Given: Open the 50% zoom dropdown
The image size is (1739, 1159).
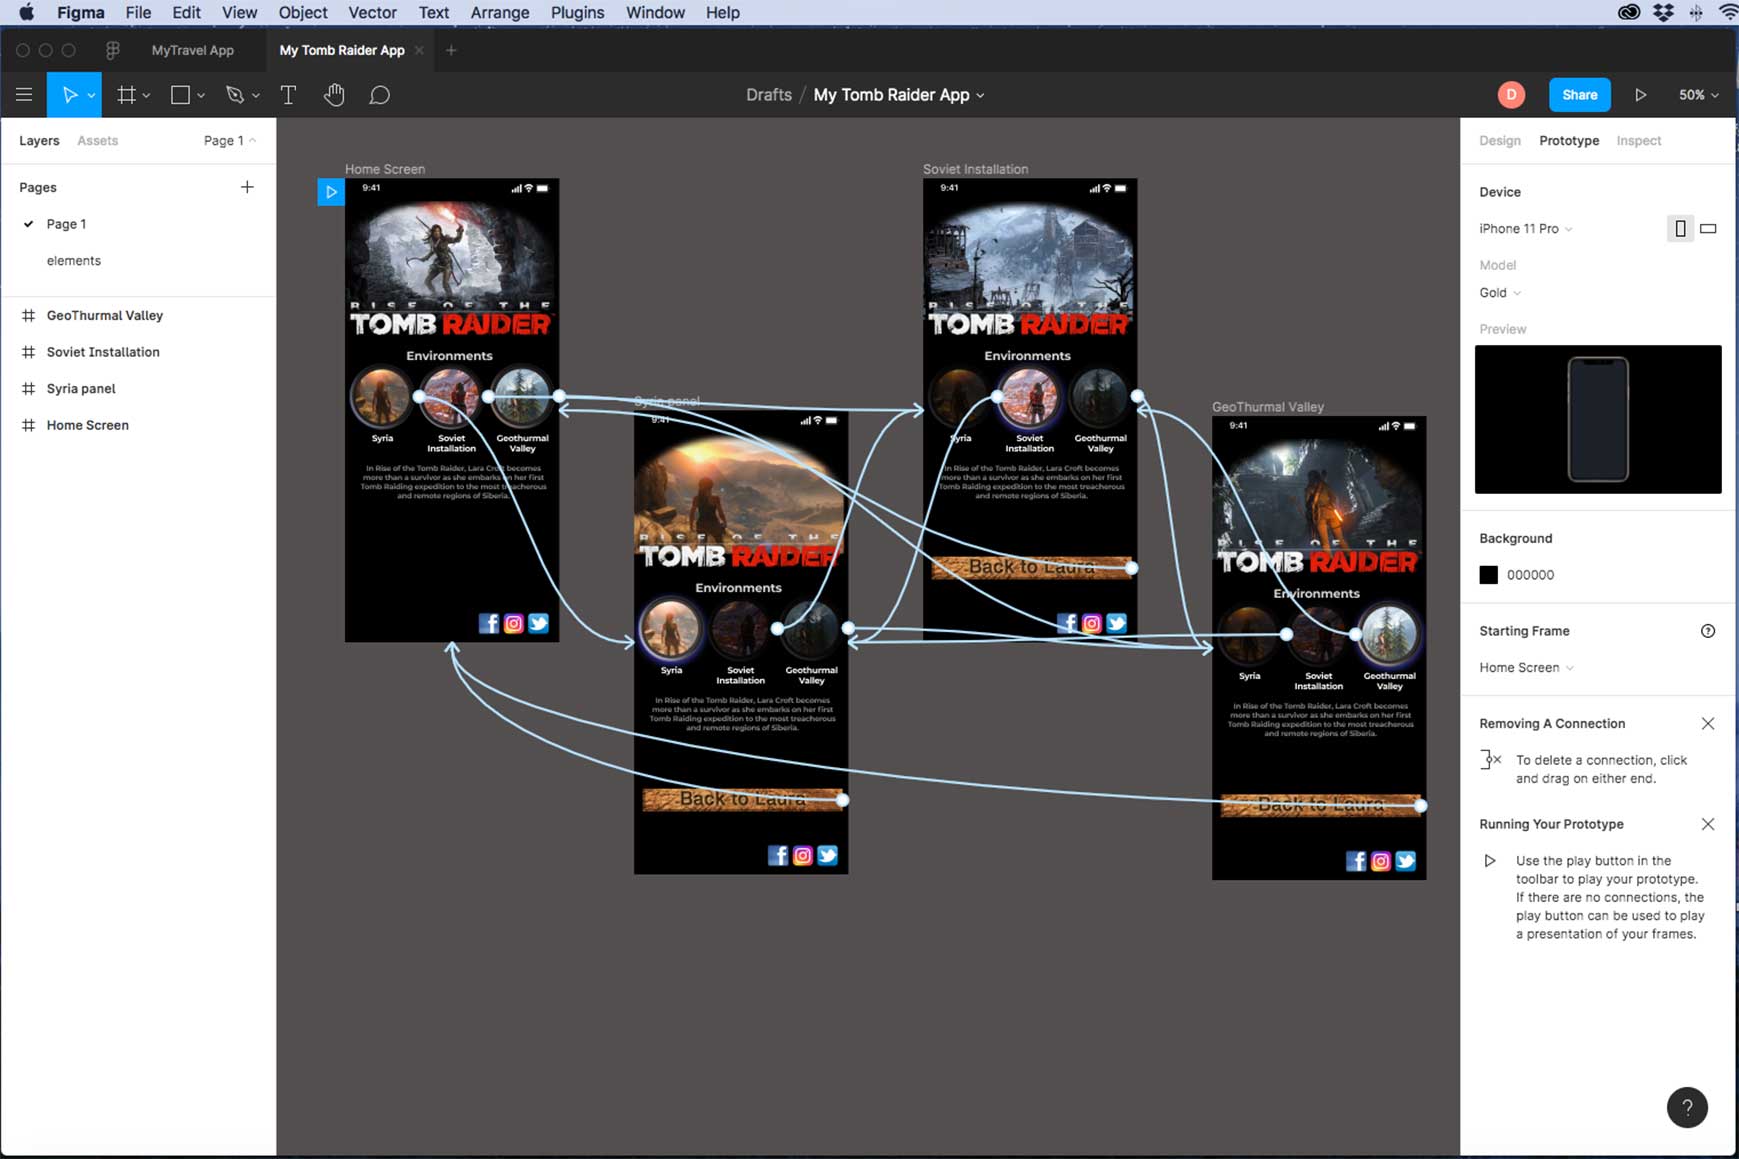Looking at the screenshot, I should click(x=1699, y=95).
